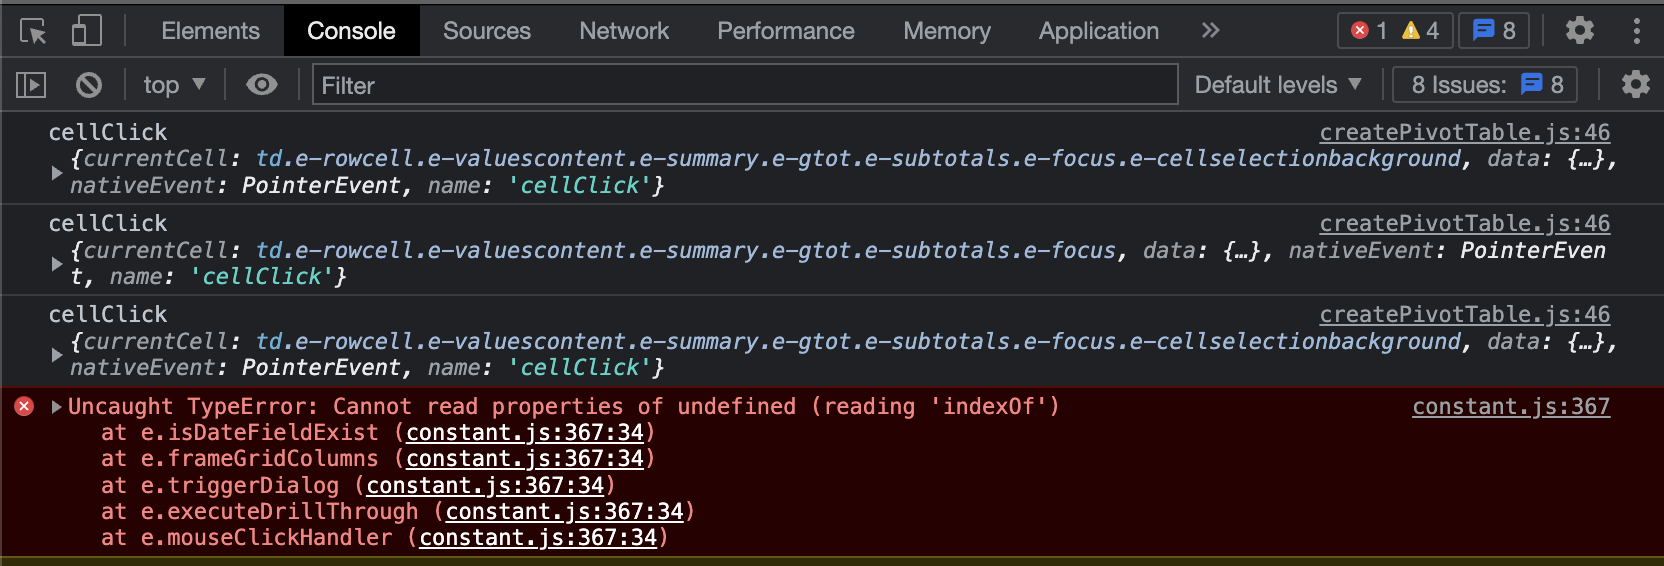Image resolution: width=1664 pixels, height=566 pixels.
Task: Open console settings gear icon
Action: pos(1635,85)
